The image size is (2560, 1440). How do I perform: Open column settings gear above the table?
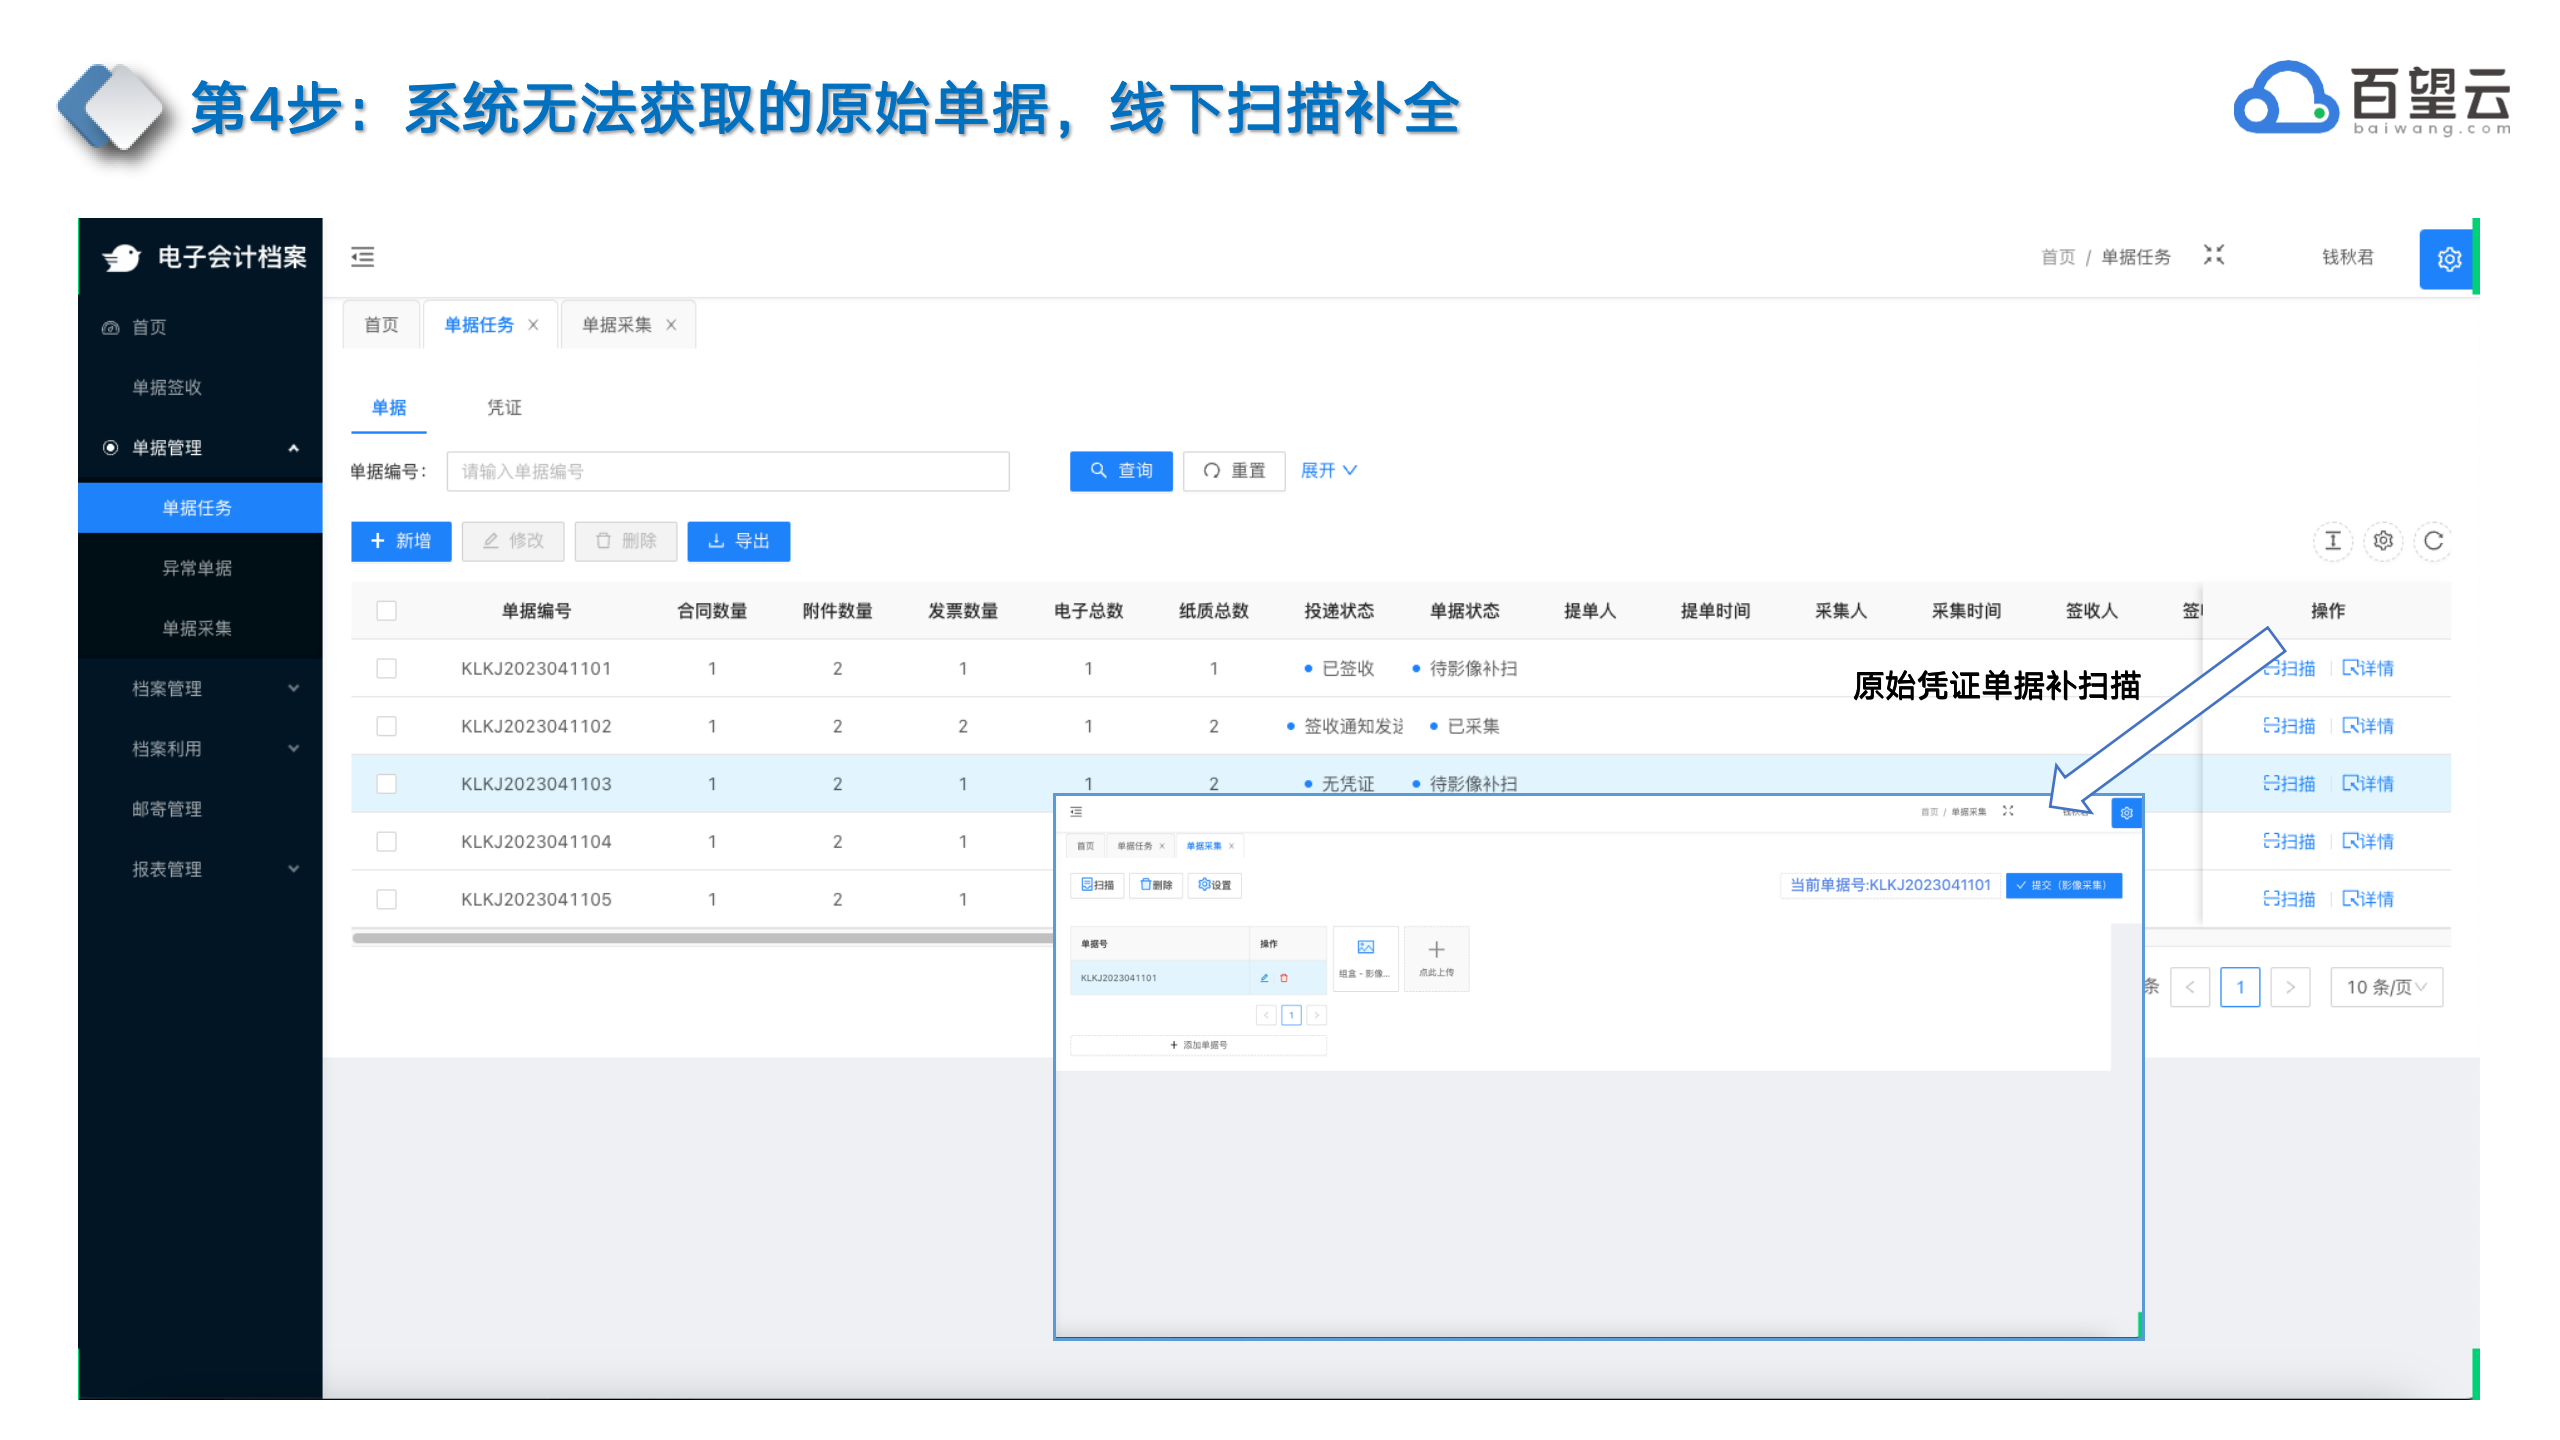pos(2383,541)
